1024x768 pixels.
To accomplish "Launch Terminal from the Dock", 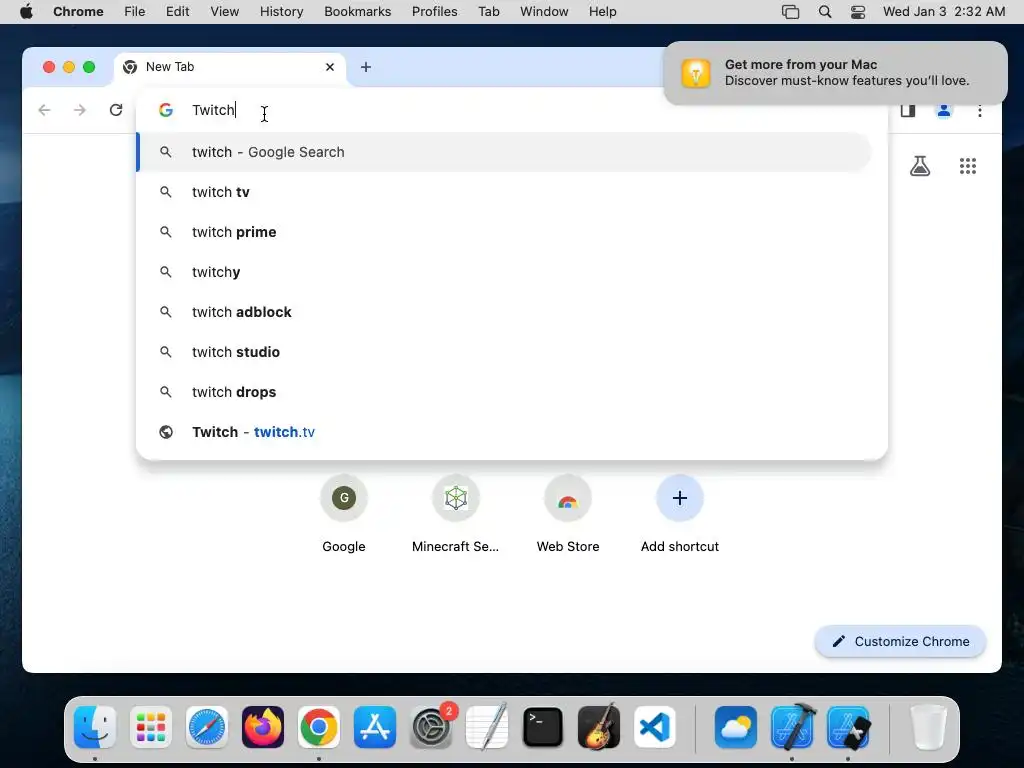I will (543, 727).
